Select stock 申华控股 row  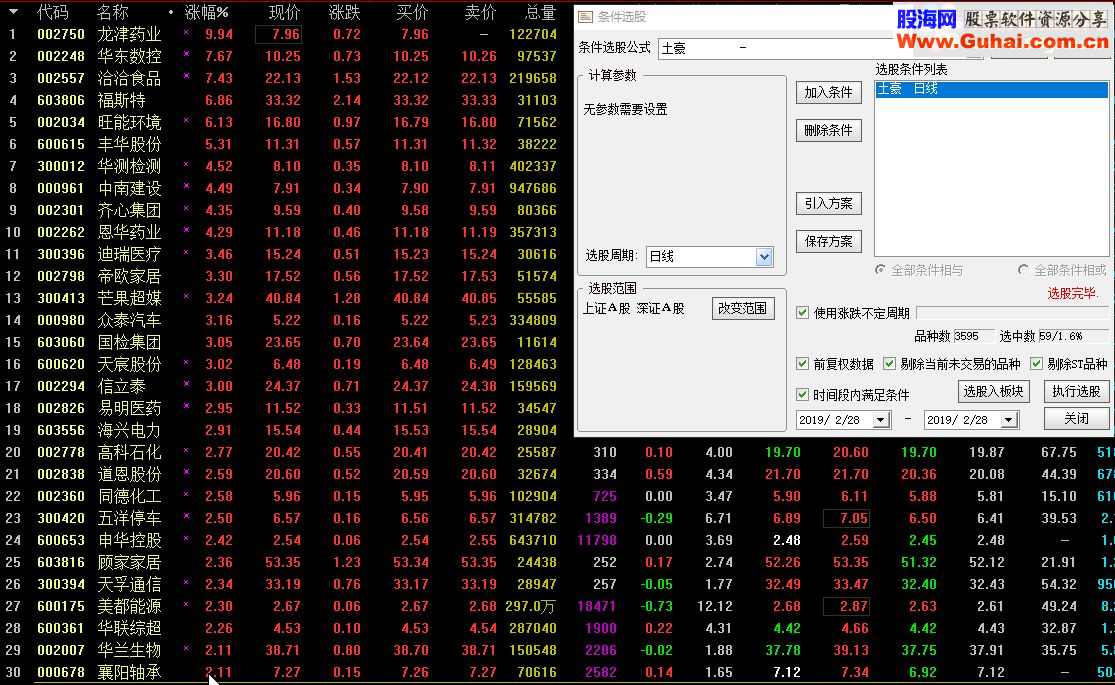pos(558,541)
